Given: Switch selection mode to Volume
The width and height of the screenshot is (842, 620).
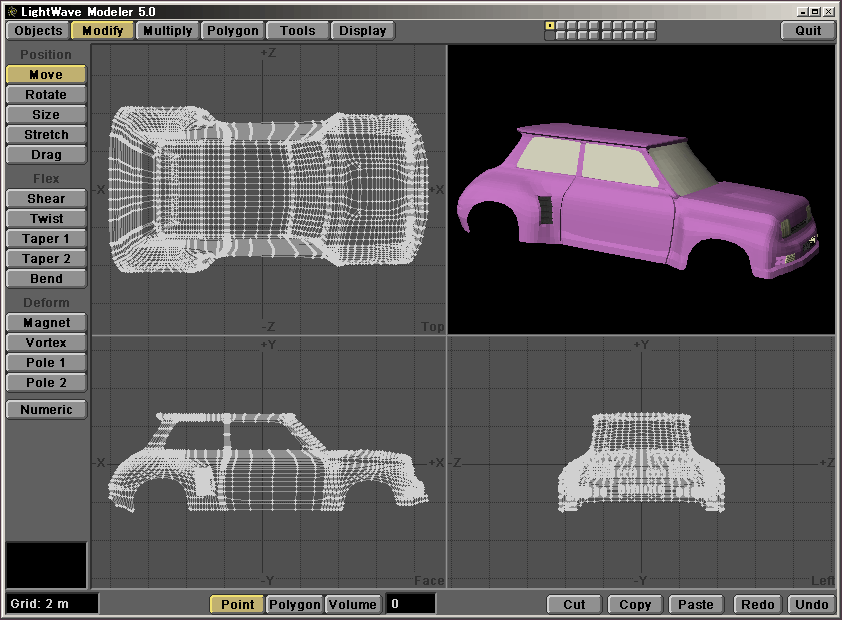Looking at the screenshot, I should (x=353, y=604).
